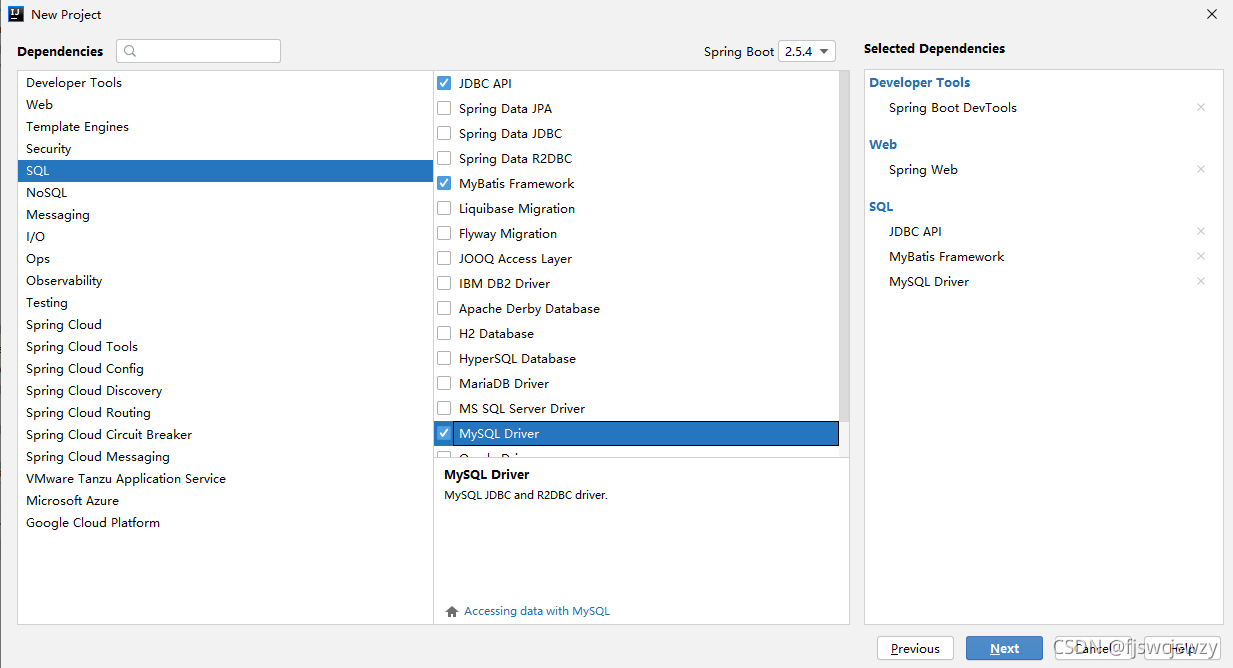Image resolution: width=1233 pixels, height=668 pixels.
Task: Remove Spring Web from selected dependencies
Action: coord(1201,169)
